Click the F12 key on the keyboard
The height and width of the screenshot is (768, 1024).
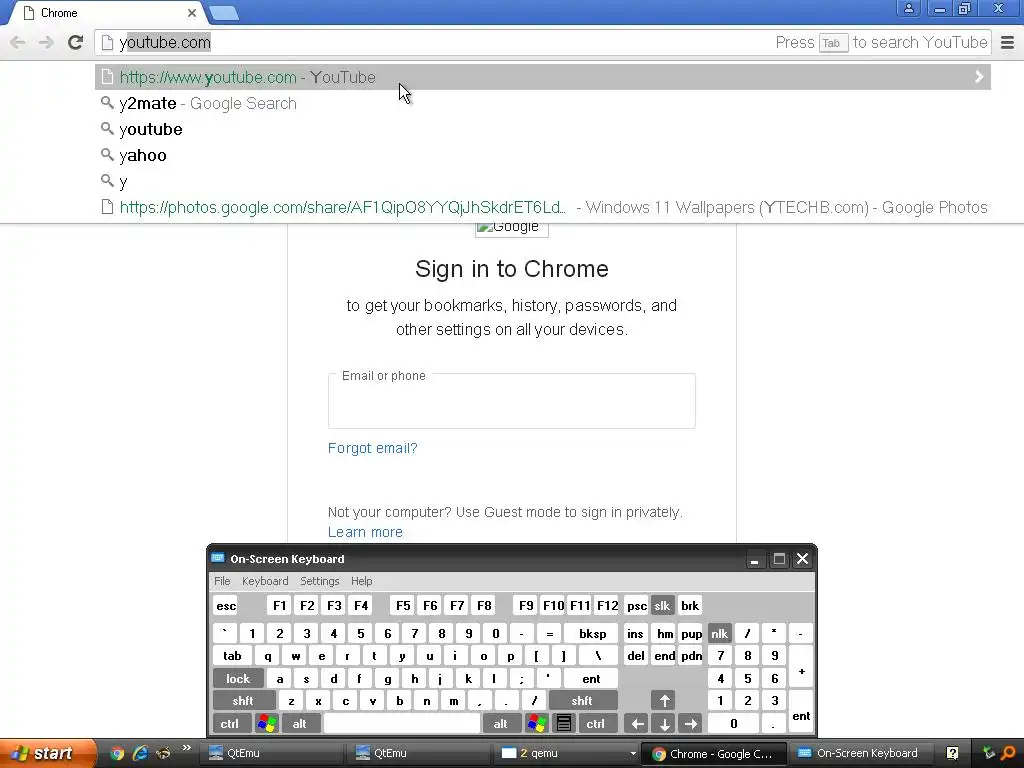[607, 606]
